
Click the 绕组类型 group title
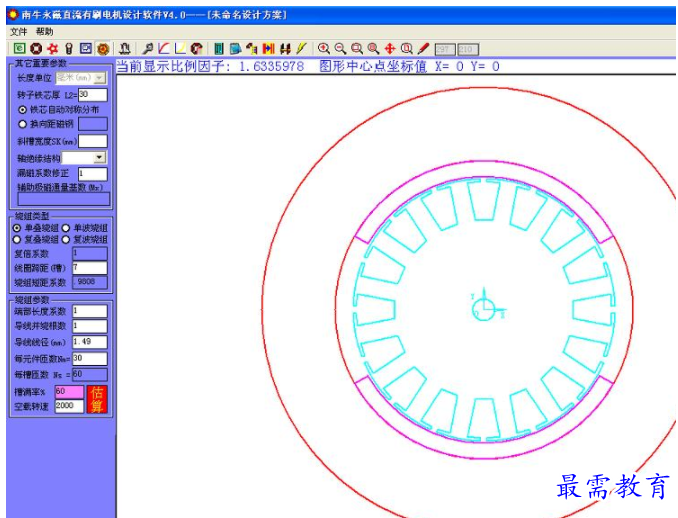pos(32,216)
